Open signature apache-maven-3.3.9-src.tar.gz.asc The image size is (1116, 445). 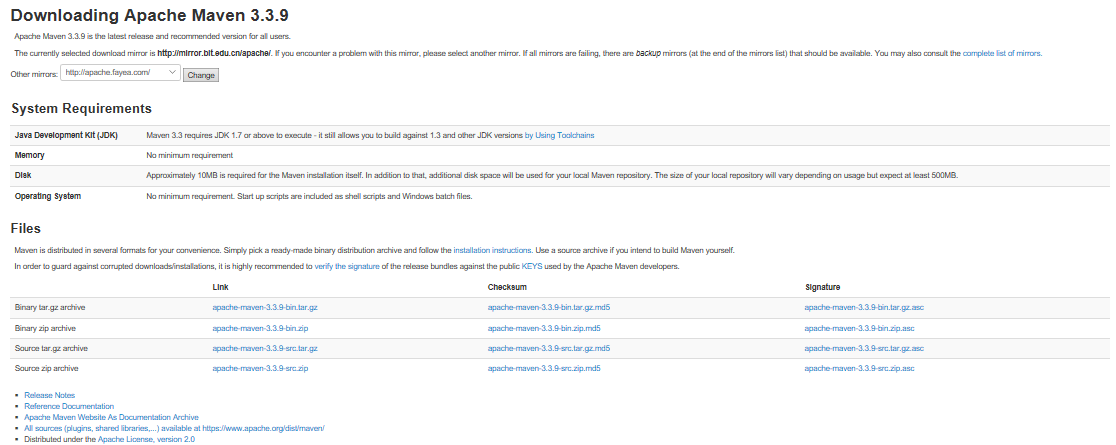point(864,348)
